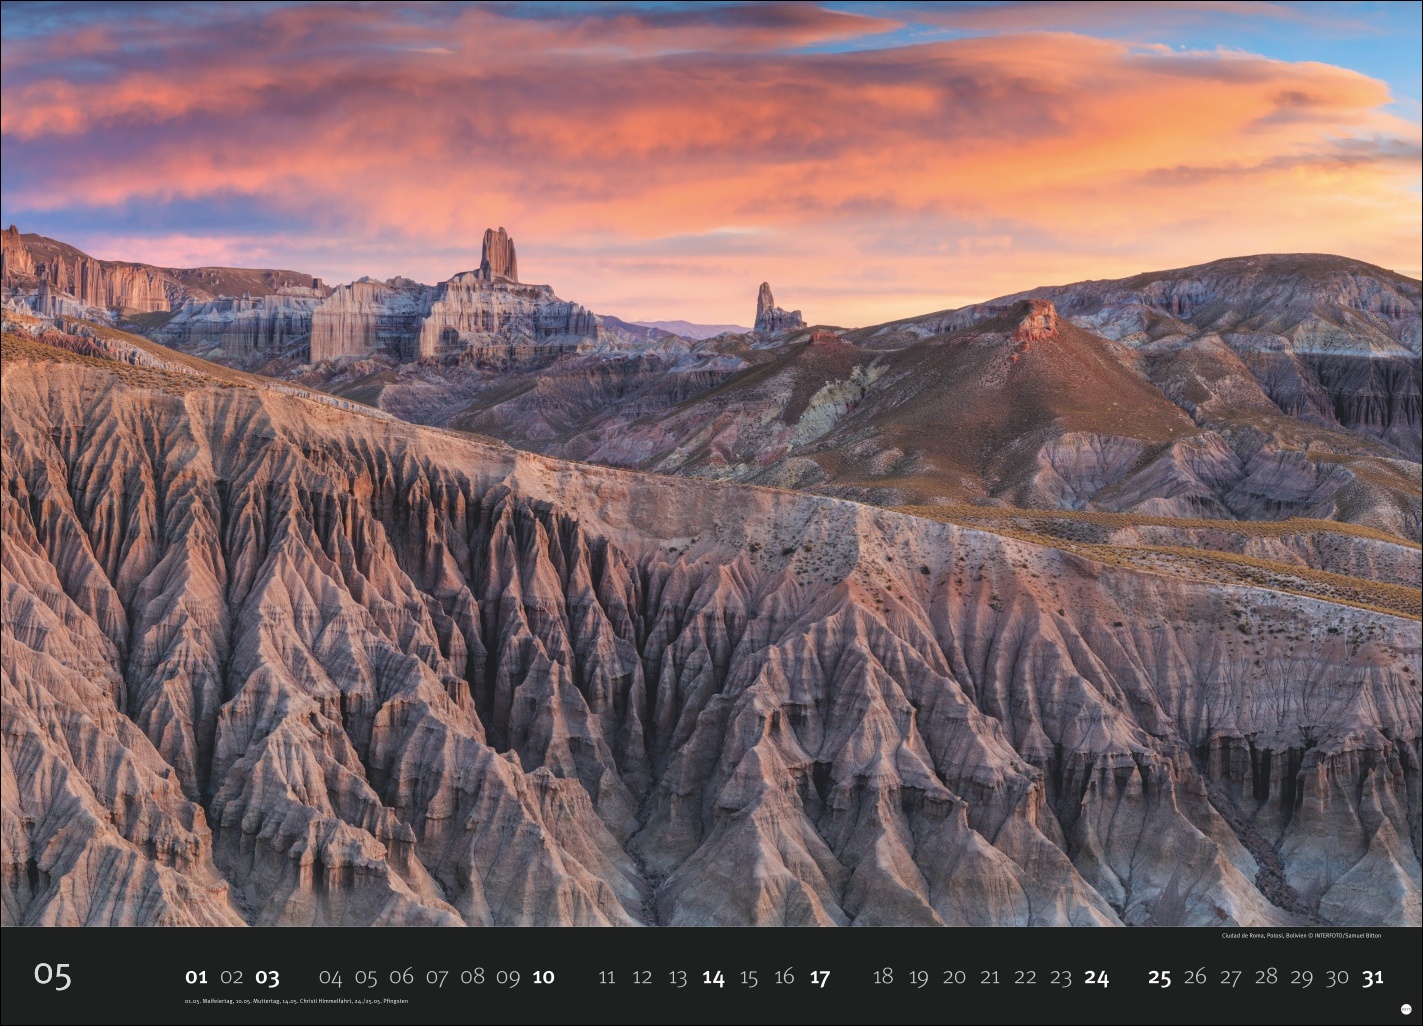Click the smaller rock spire near center horizon

click(x=766, y=304)
